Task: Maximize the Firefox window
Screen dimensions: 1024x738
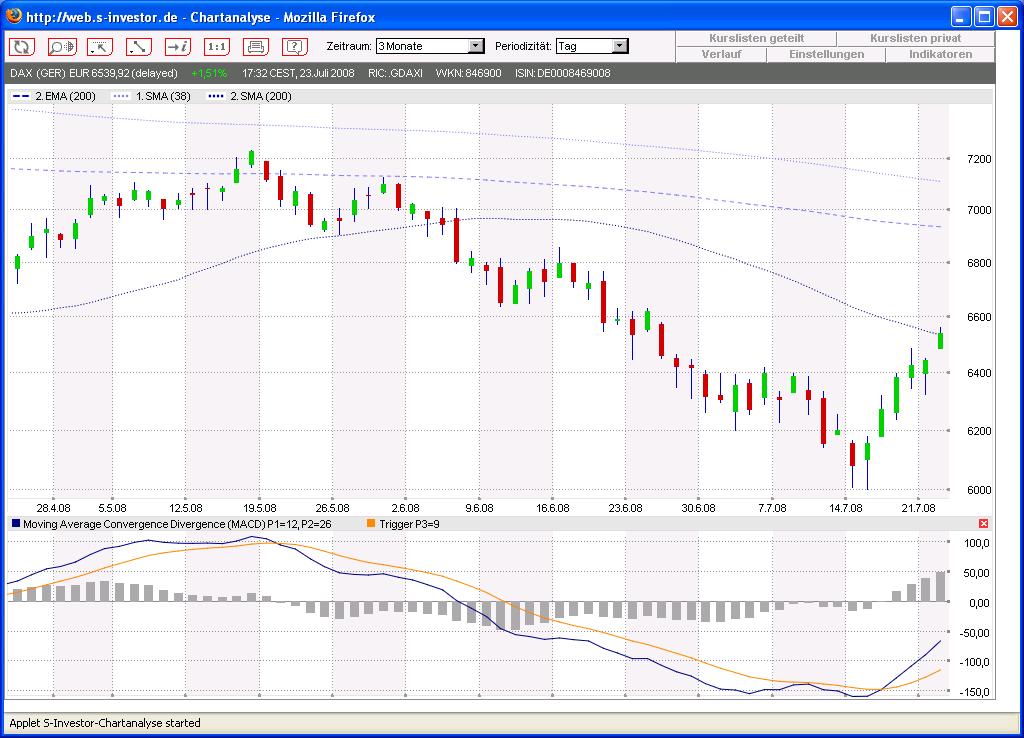Action: coord(984,16)
